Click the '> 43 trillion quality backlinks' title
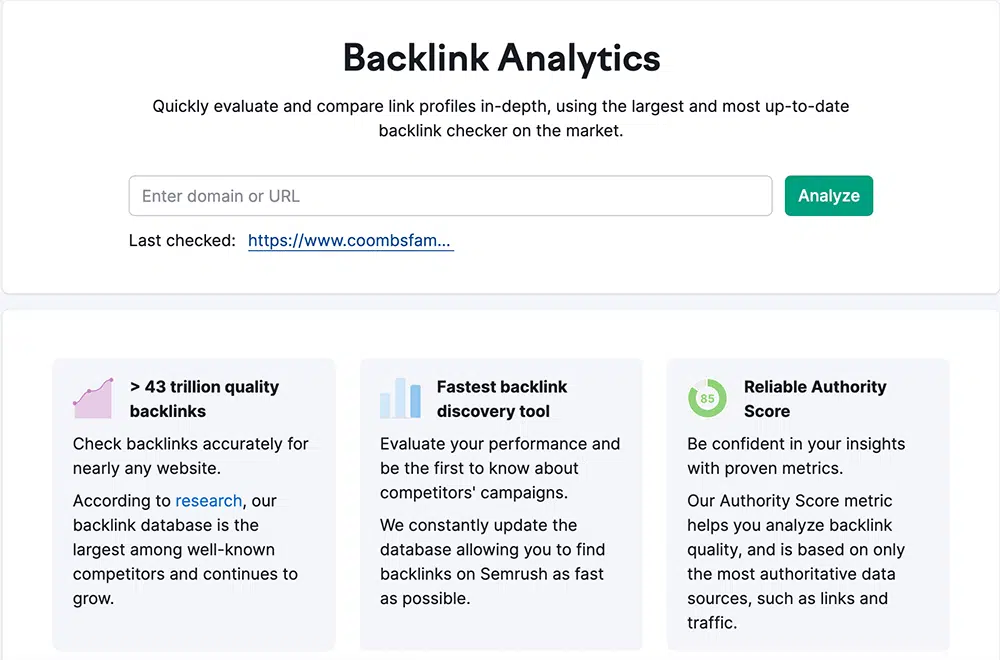This screenshot has width=1000, height=660. pyautogui.click(x=204, y=399)
